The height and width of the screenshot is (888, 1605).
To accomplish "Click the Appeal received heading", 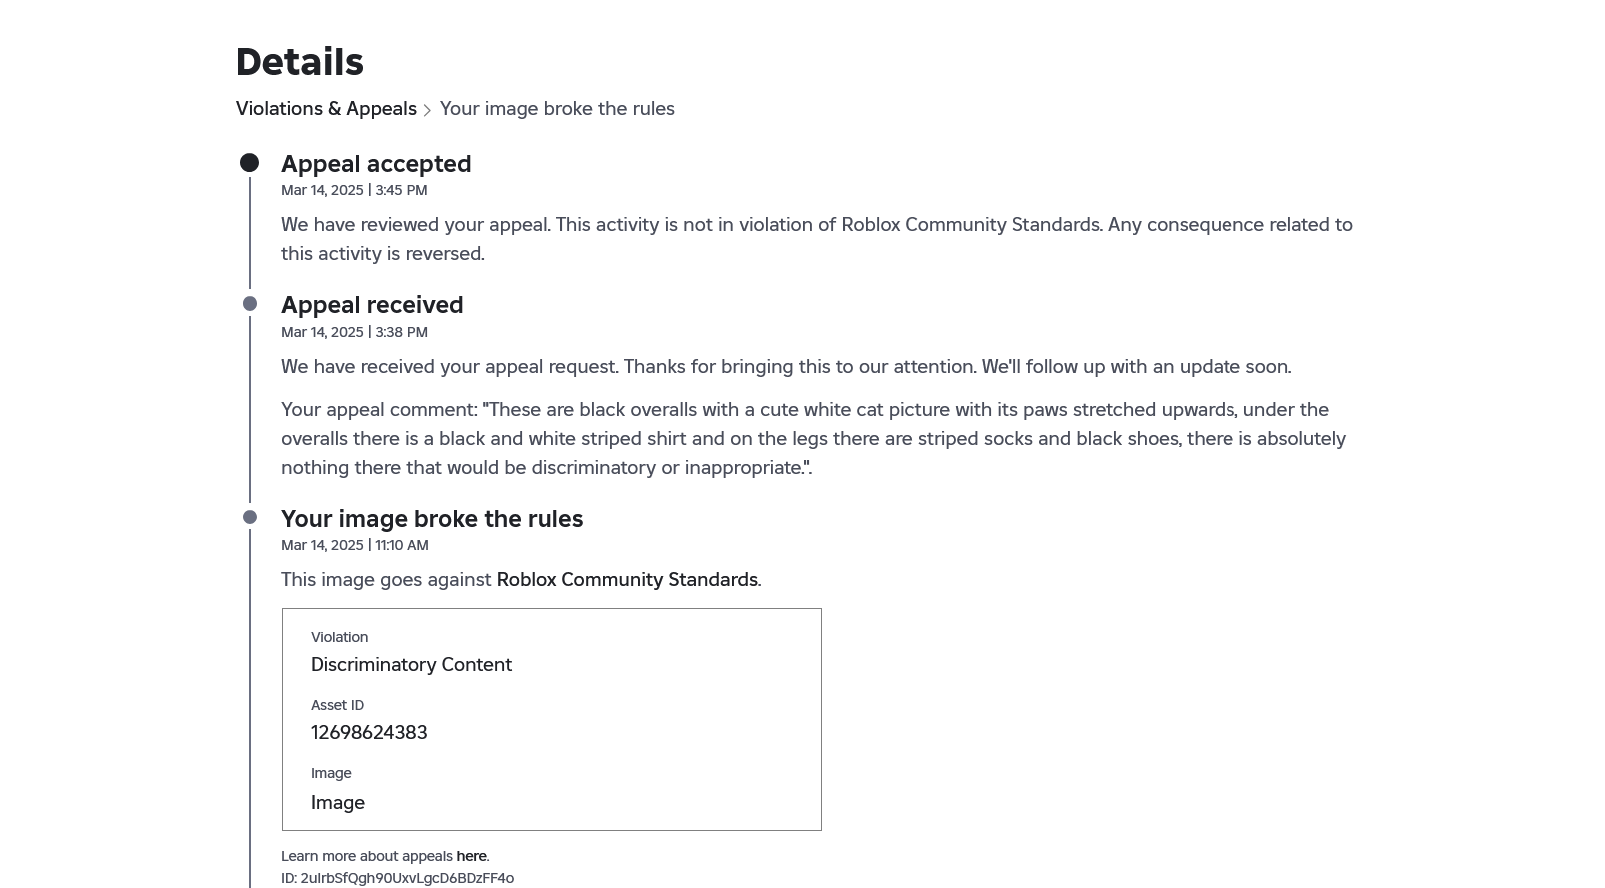I will click(372, 305).
